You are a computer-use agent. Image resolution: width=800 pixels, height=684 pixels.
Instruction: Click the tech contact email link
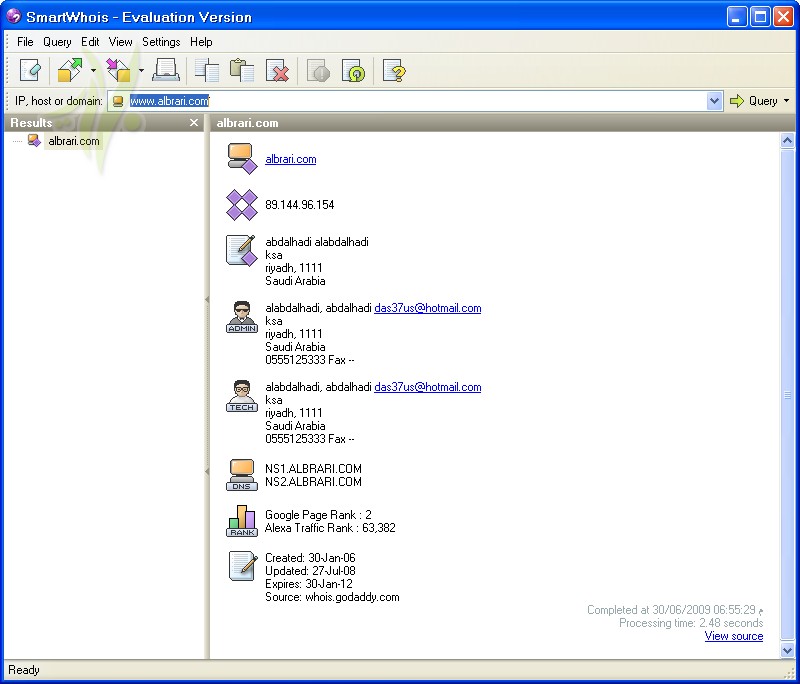point(428,387)
